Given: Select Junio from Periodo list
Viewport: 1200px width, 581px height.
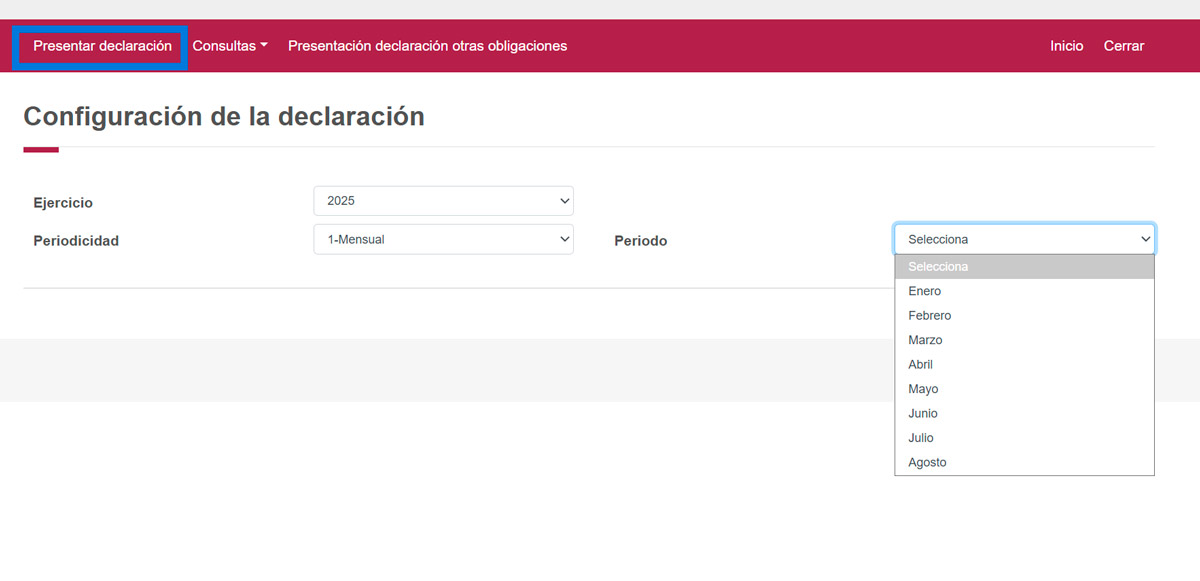Looking at the screenshot, I should 1024,414.
